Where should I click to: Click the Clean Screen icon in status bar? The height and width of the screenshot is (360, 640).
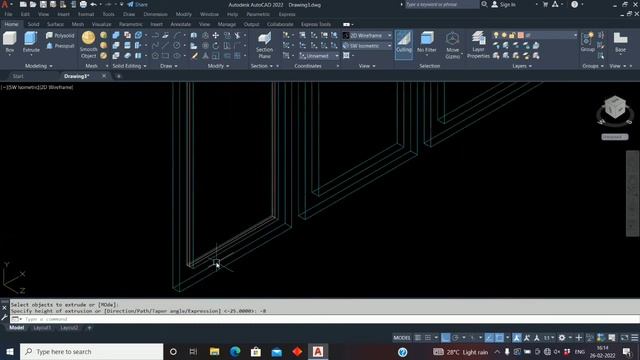(624, 338)
